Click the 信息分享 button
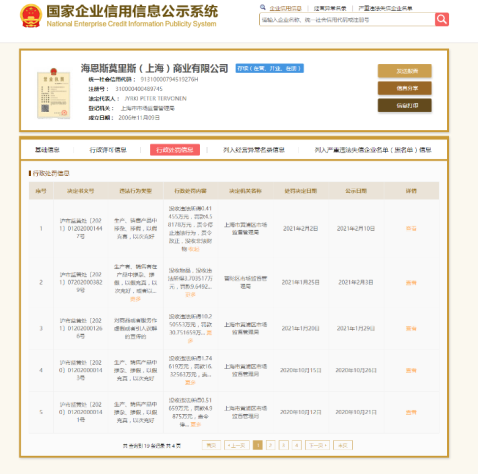The image size is (478, 474). click(405, 88)
